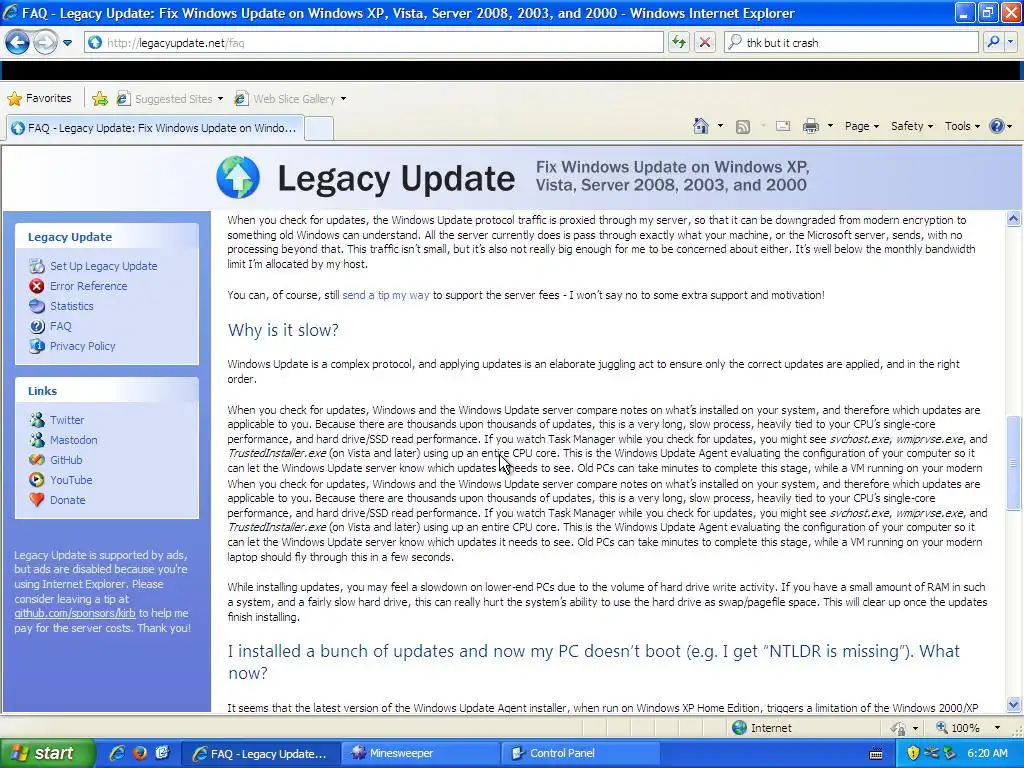Click the page scrollbar down arrow

(1014, 705)
